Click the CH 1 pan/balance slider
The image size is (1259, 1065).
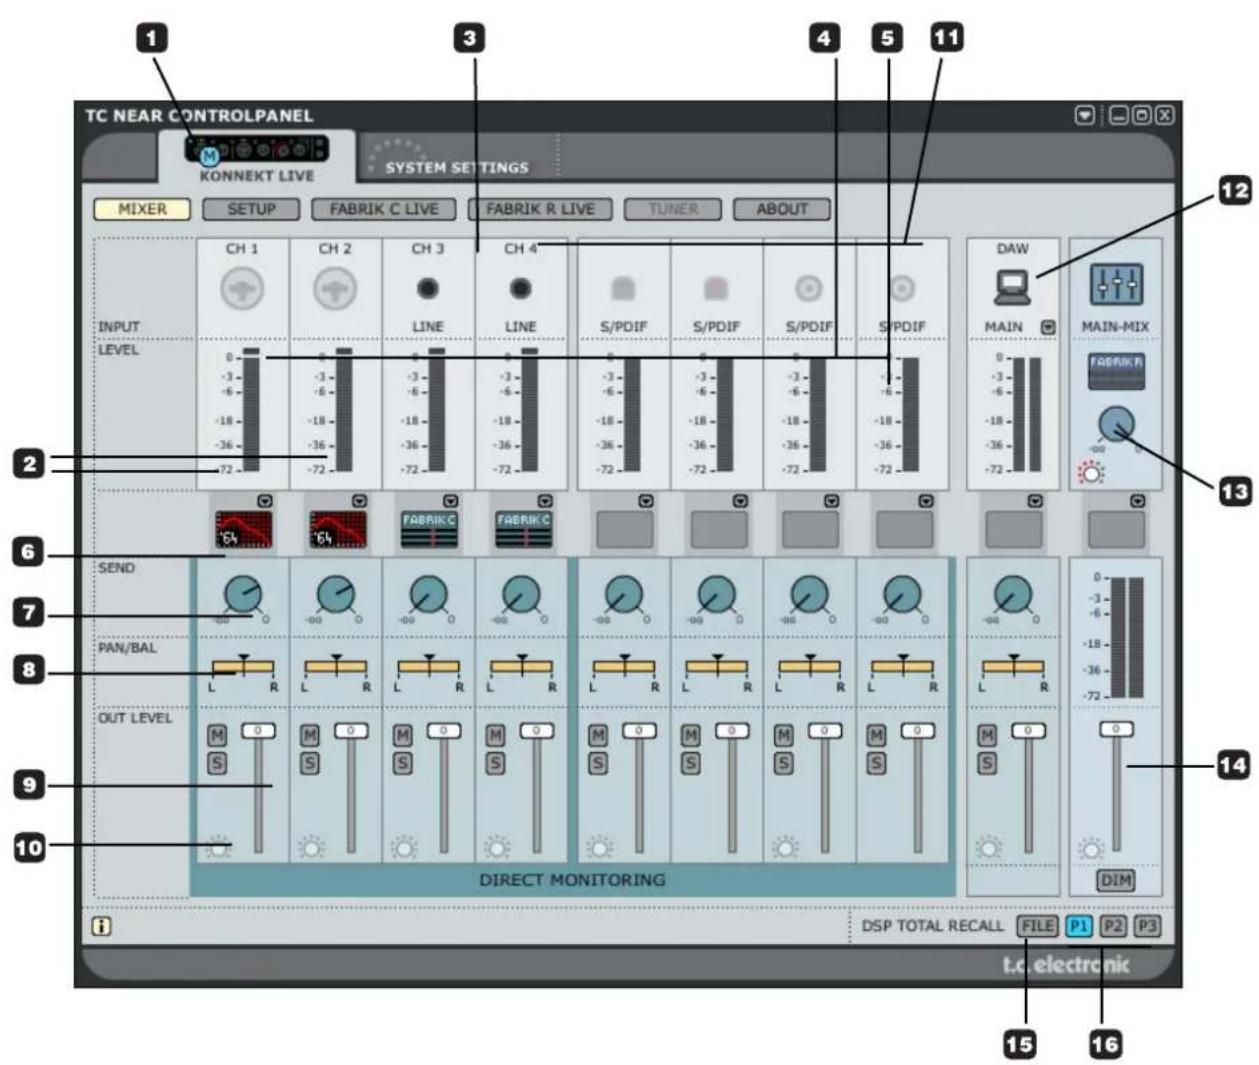coord(243,666)
